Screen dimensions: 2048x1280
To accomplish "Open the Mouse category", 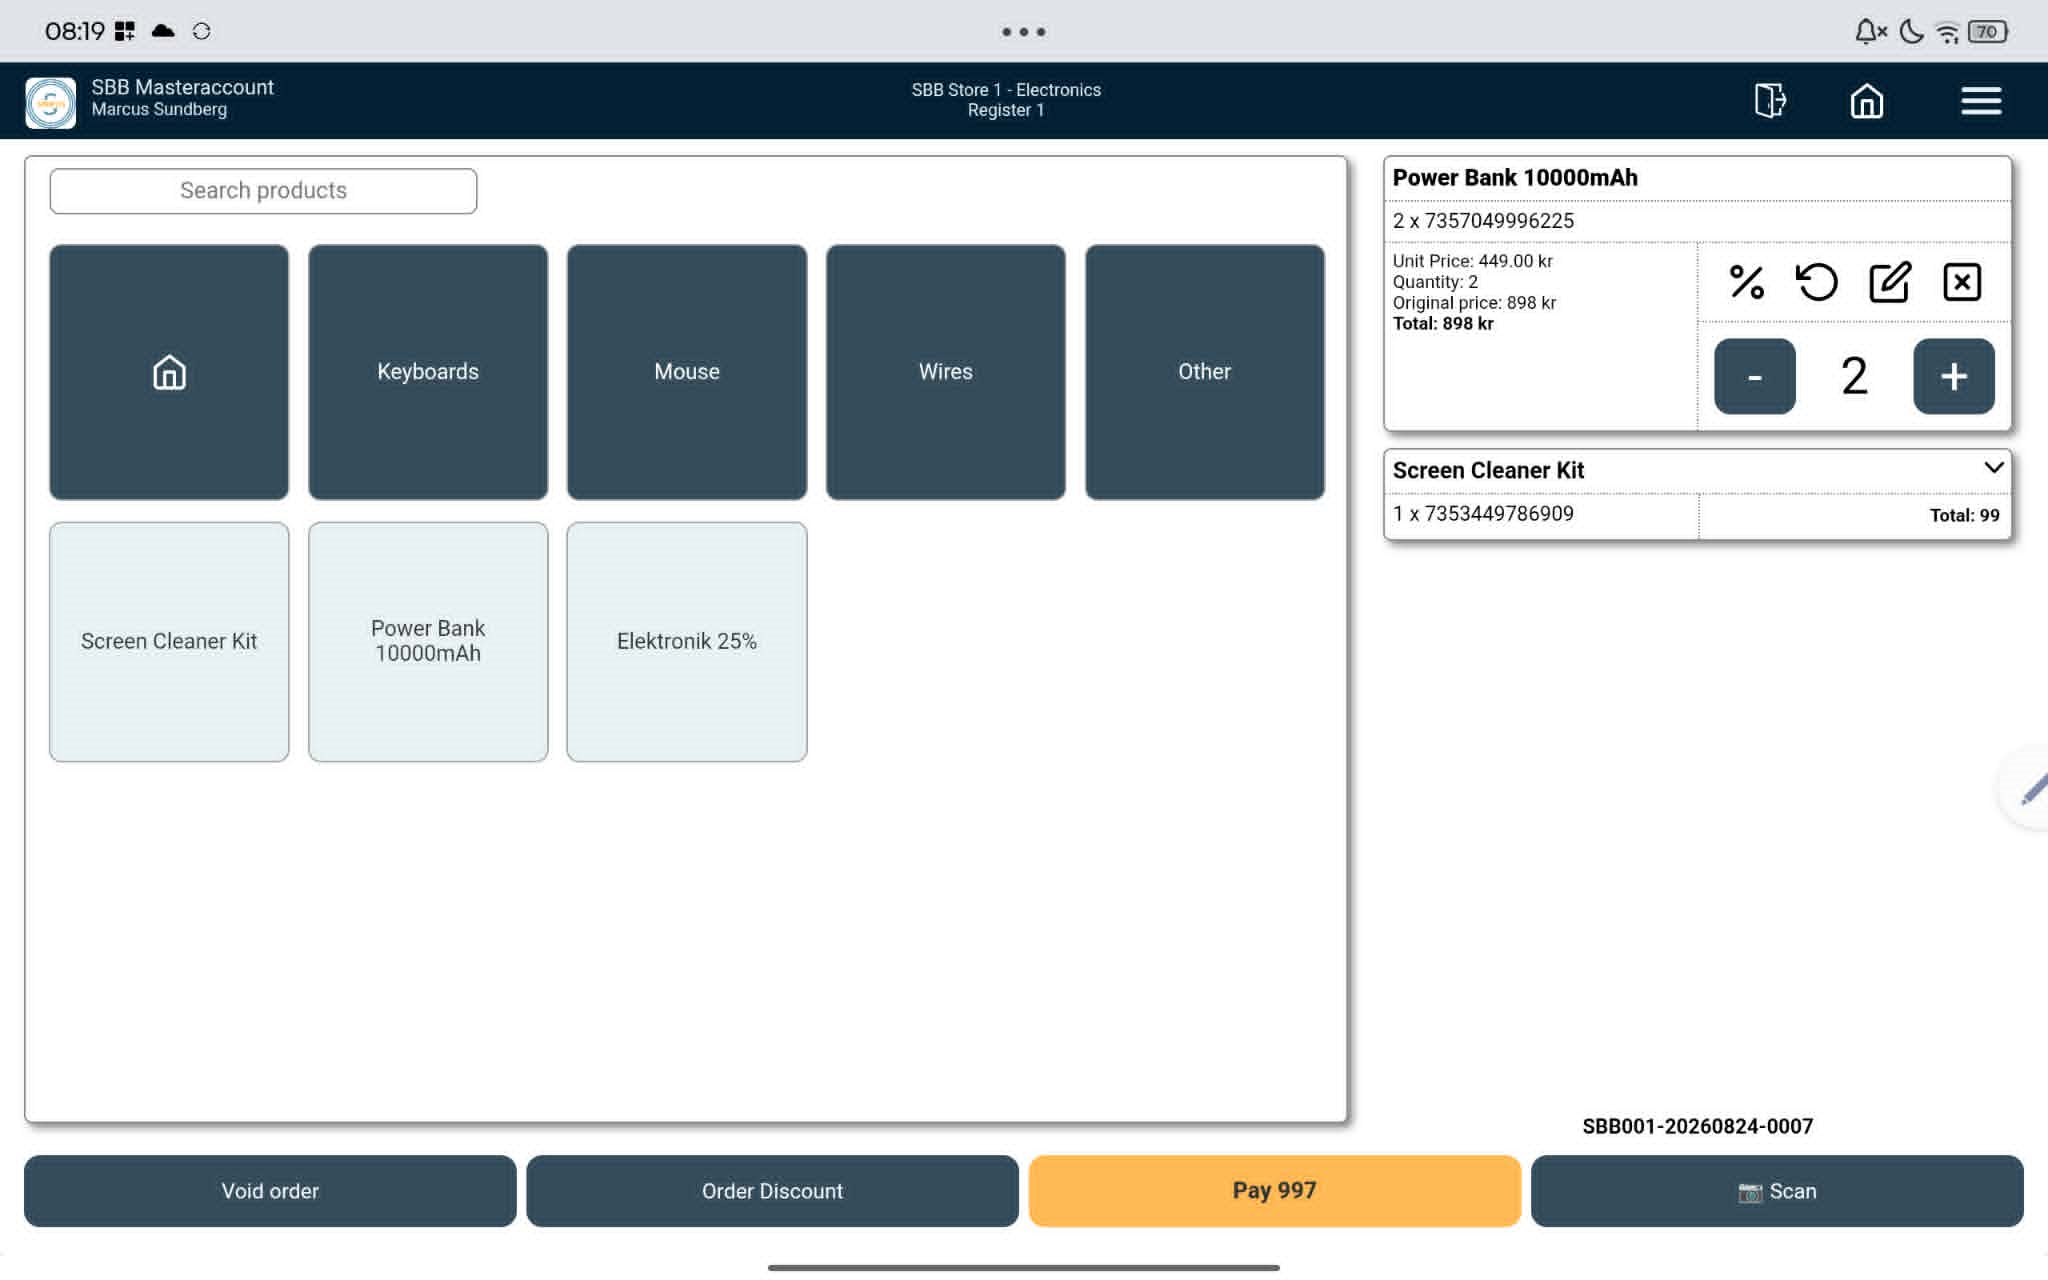I will click(687, 372).
